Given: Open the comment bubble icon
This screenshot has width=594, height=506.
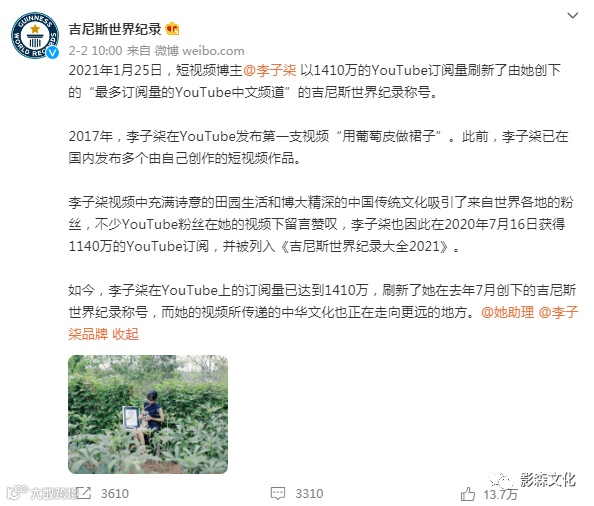Looking at the screenshot, I should [x=278, y=493].
